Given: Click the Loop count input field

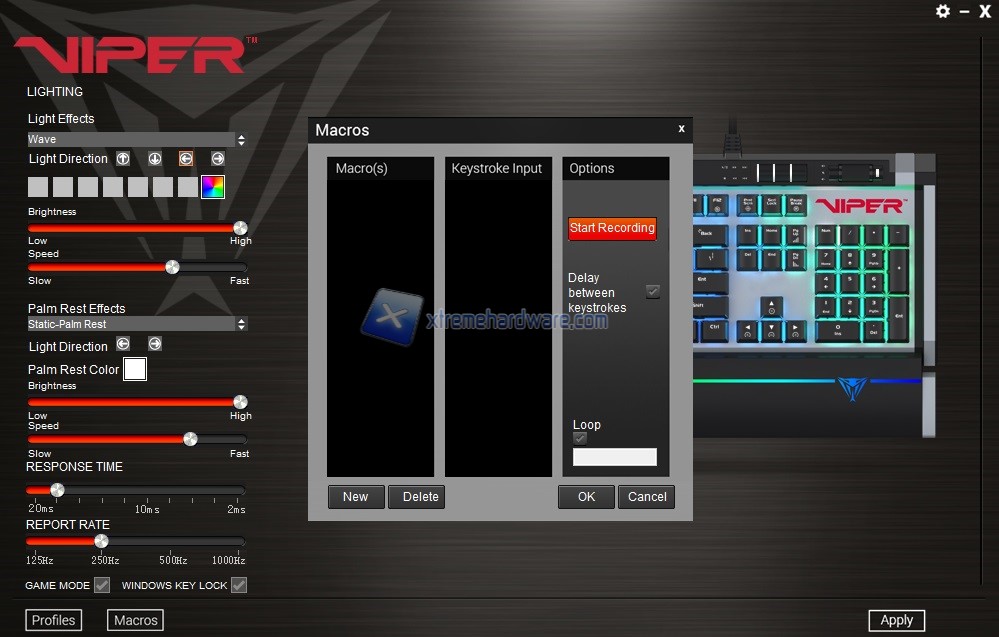Looking at the screenshot, I should (x=614, y=457).
